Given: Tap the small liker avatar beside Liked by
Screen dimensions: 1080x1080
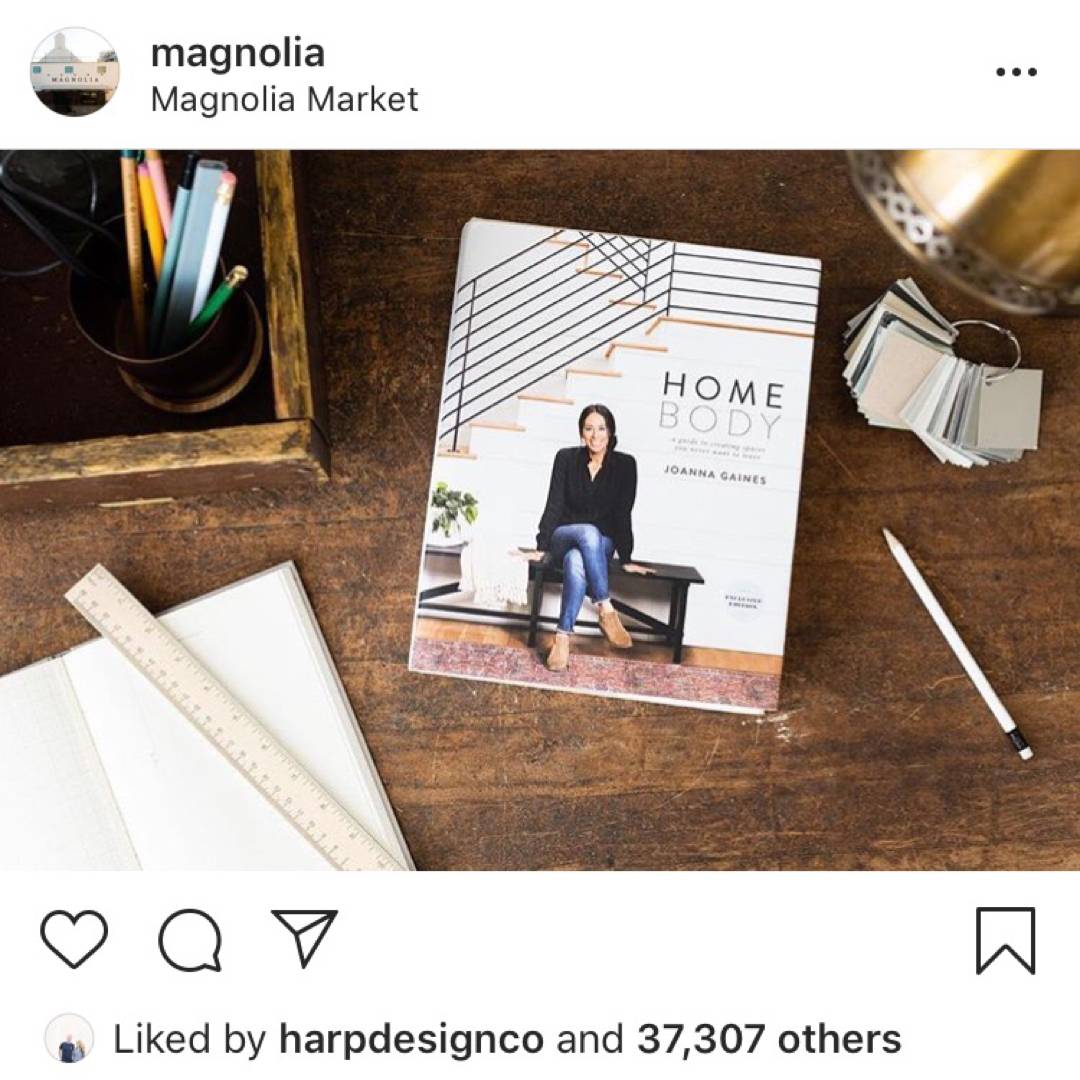Looking at the screenshot, I should (69, 1039).
